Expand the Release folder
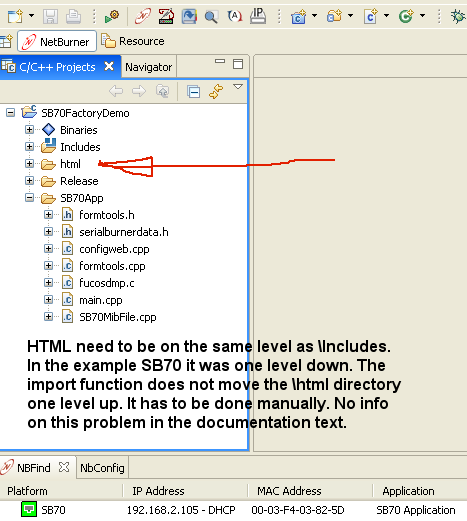 [29, 180]
